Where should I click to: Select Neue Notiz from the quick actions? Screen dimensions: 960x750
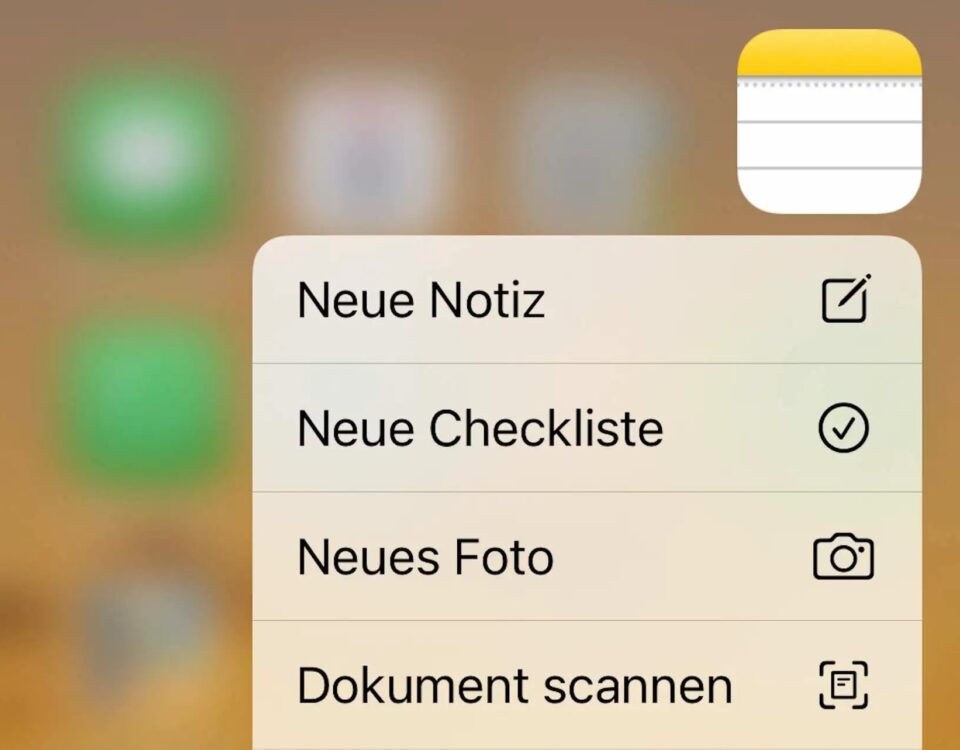click(x=587, y=299)
